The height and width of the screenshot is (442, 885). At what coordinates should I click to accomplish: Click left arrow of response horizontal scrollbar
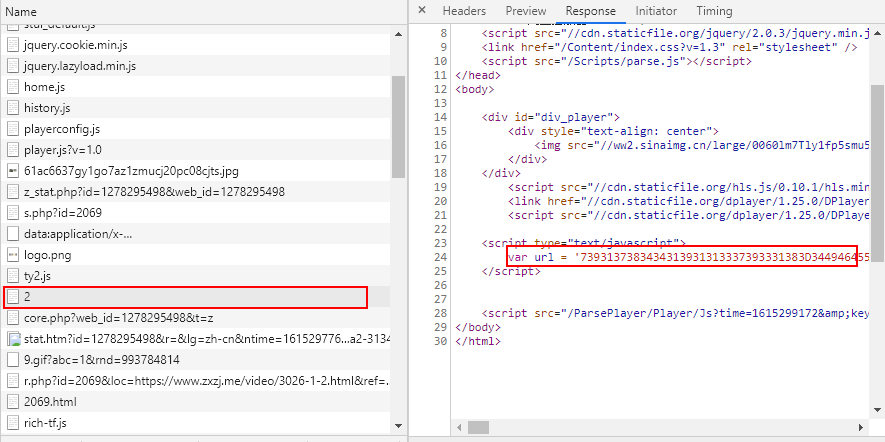point(458,427)
